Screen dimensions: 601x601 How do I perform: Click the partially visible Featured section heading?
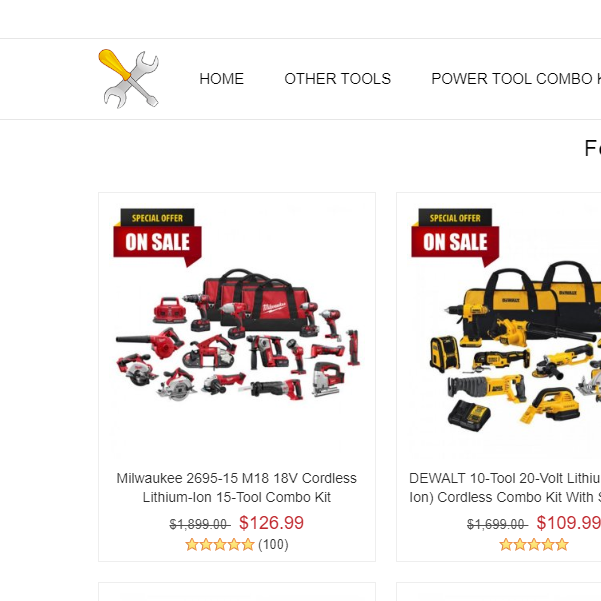coord(593,148)
